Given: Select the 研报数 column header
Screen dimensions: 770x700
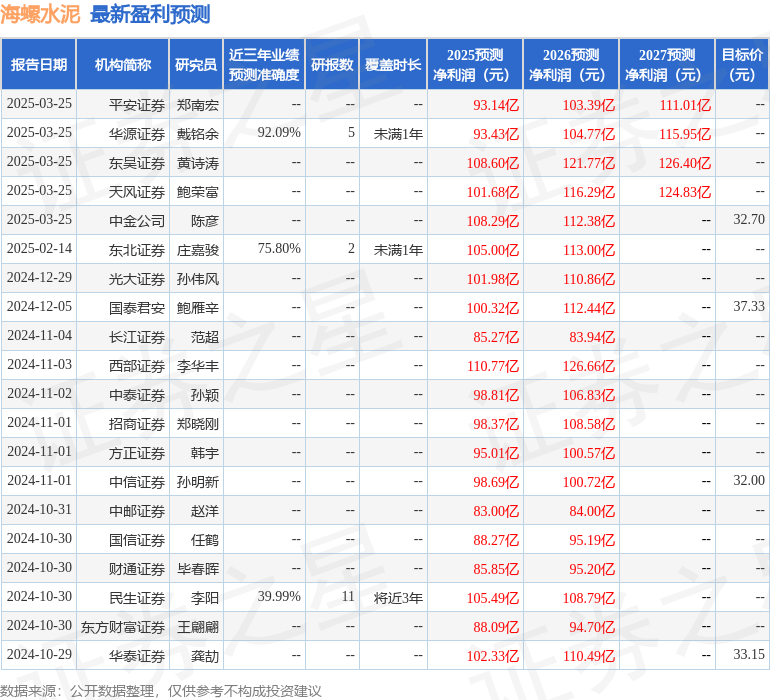Looking at the screenshot, I should coord(332,64).
